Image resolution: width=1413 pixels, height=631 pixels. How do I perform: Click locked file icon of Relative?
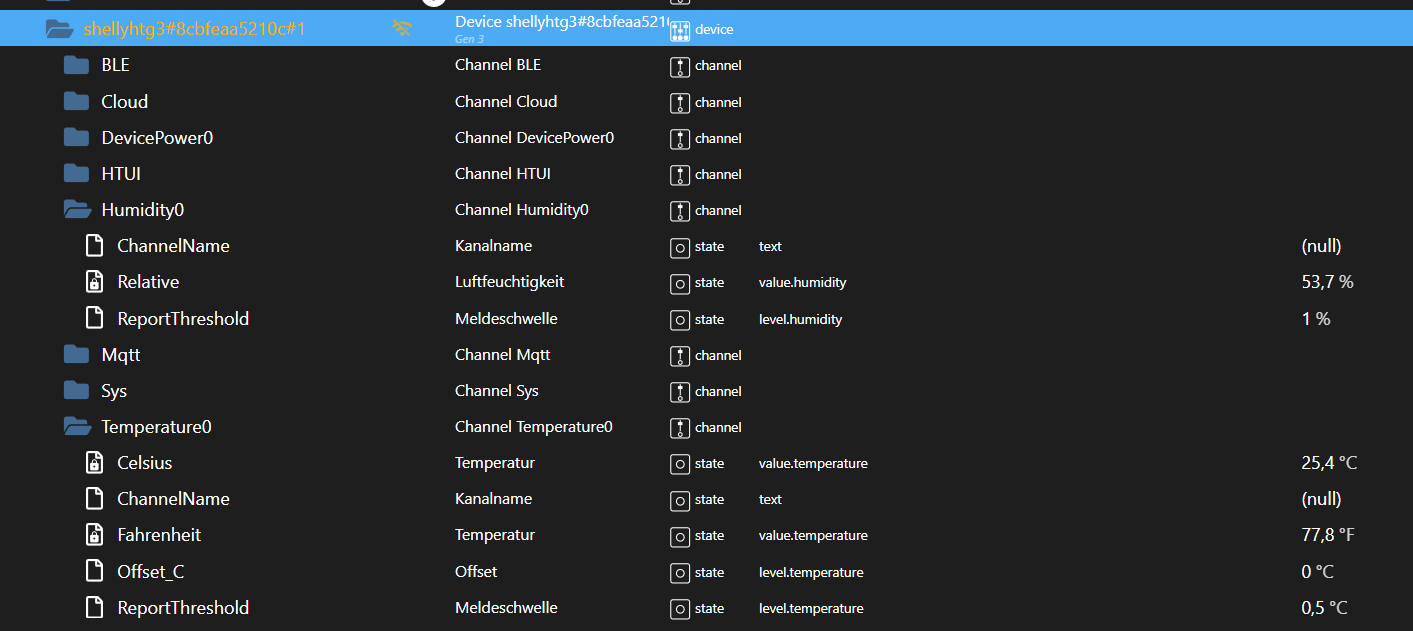coord(94,281)
